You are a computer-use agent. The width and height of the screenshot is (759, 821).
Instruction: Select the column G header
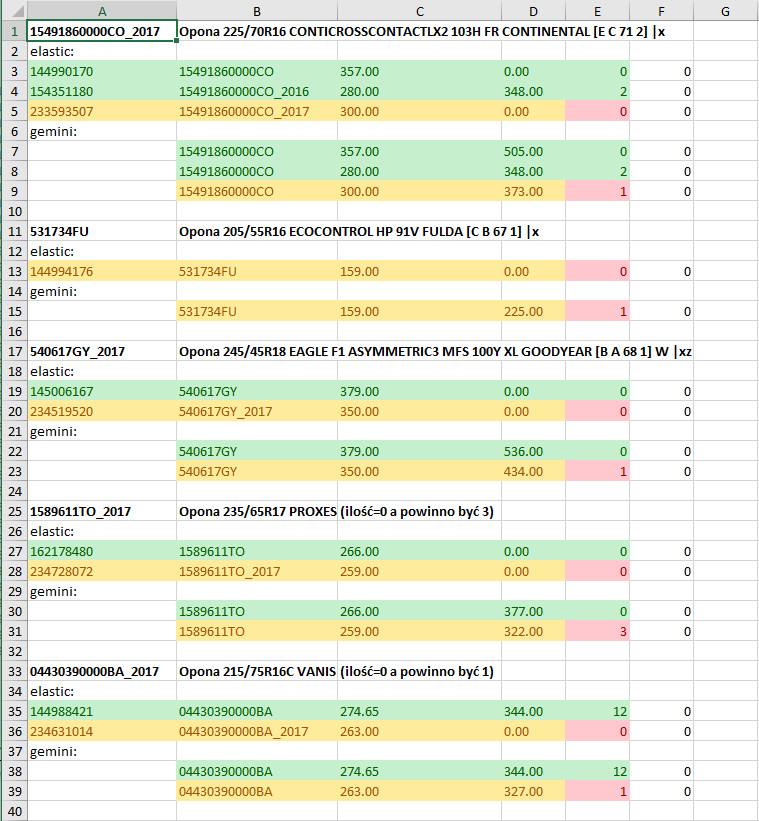pos(725,10)
